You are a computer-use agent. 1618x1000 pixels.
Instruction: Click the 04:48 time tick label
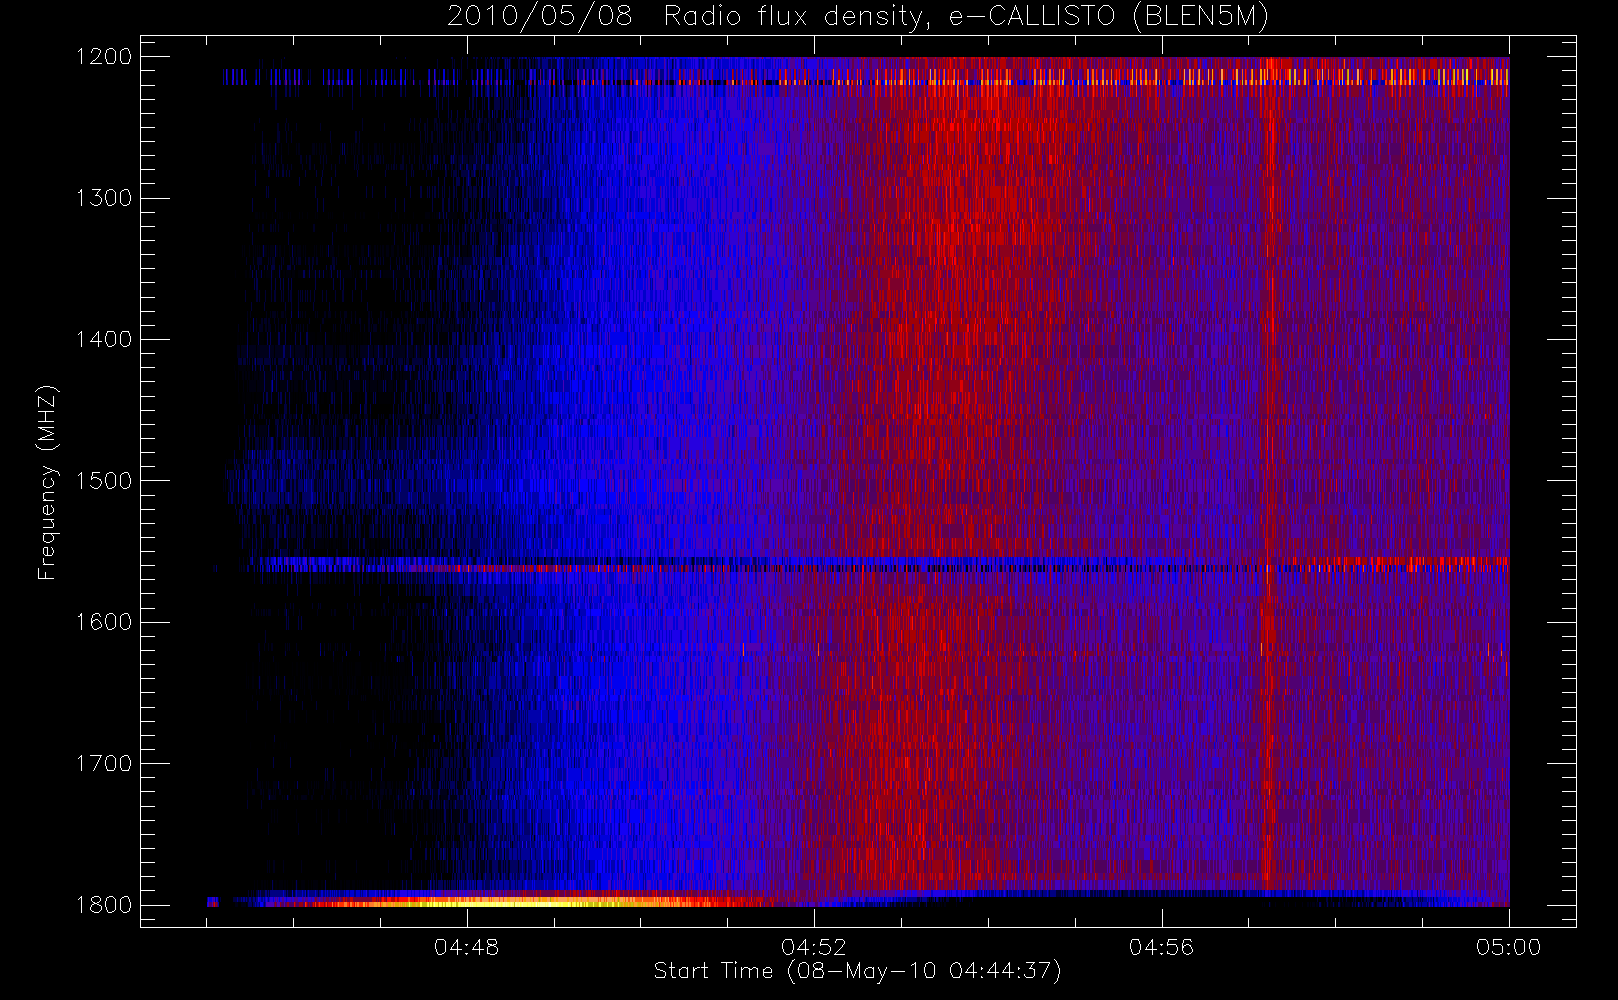click(x=467, y=947)
